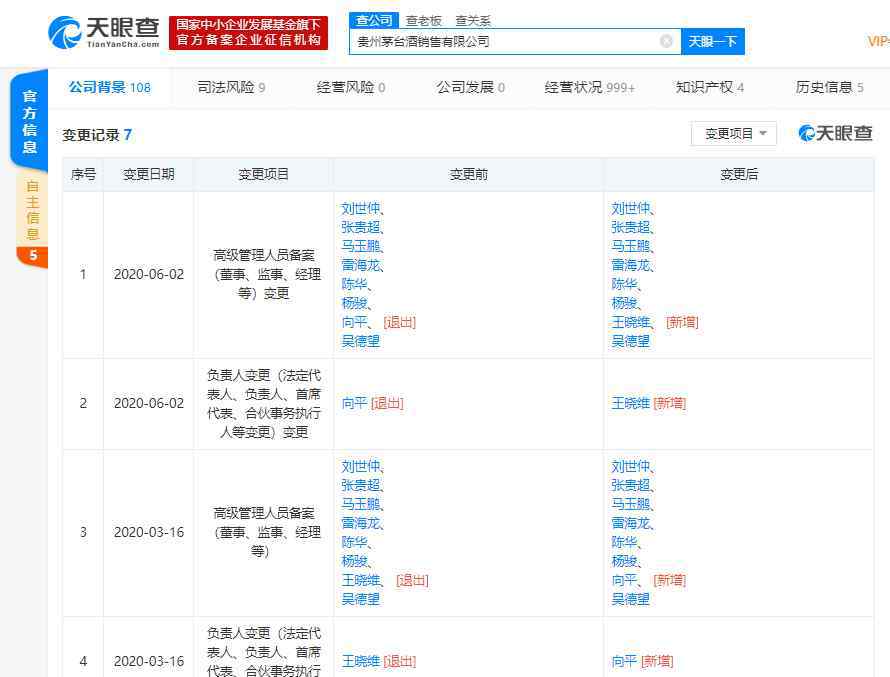Open 吴德望 in row 1 变更后 list
The height and width of the screenshot is (677, 890).
pos(630,341)
